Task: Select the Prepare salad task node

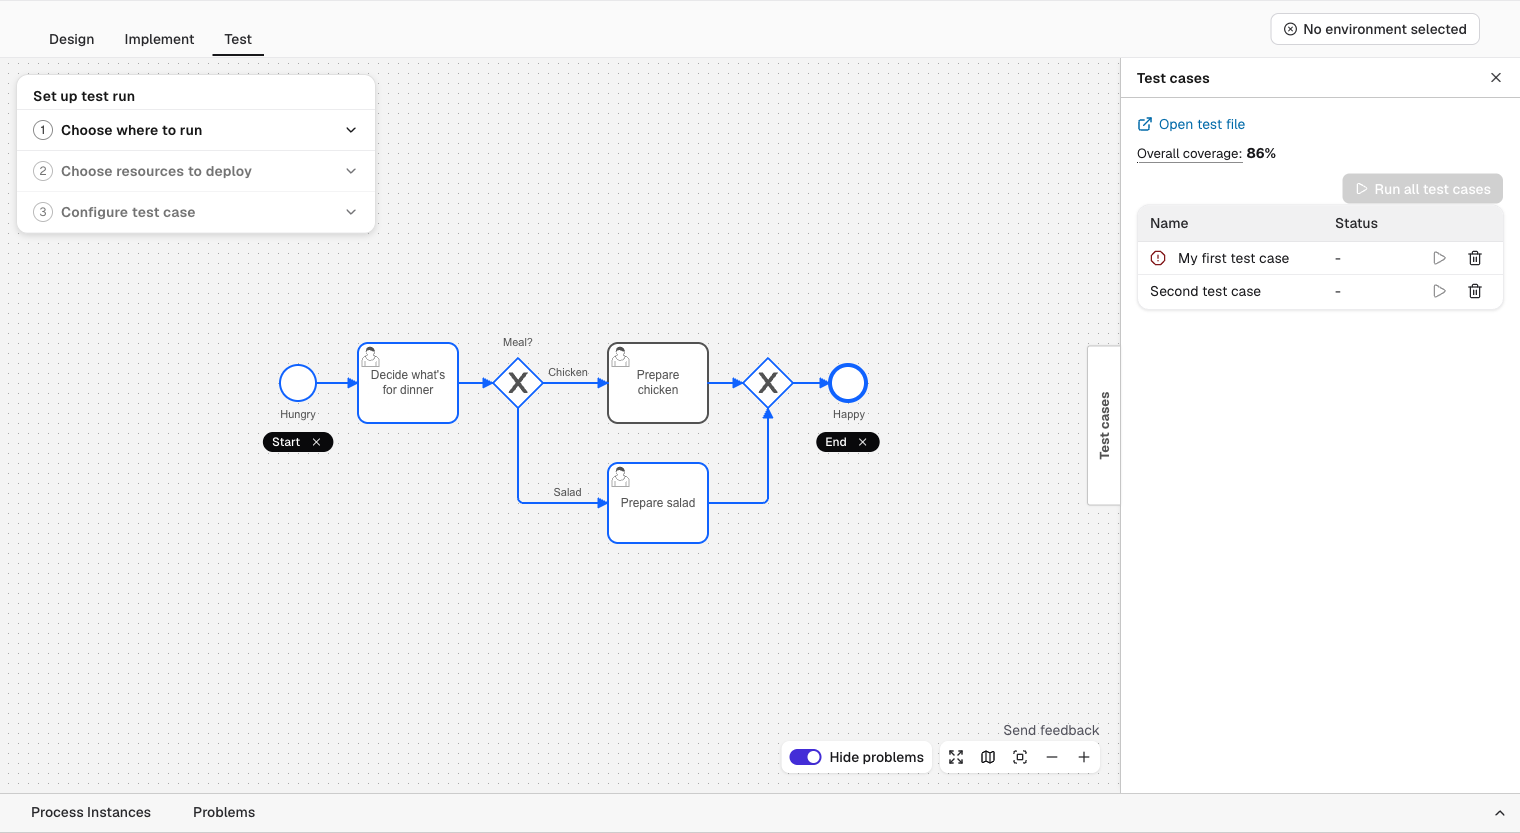Action: click(x=658, y=503)
